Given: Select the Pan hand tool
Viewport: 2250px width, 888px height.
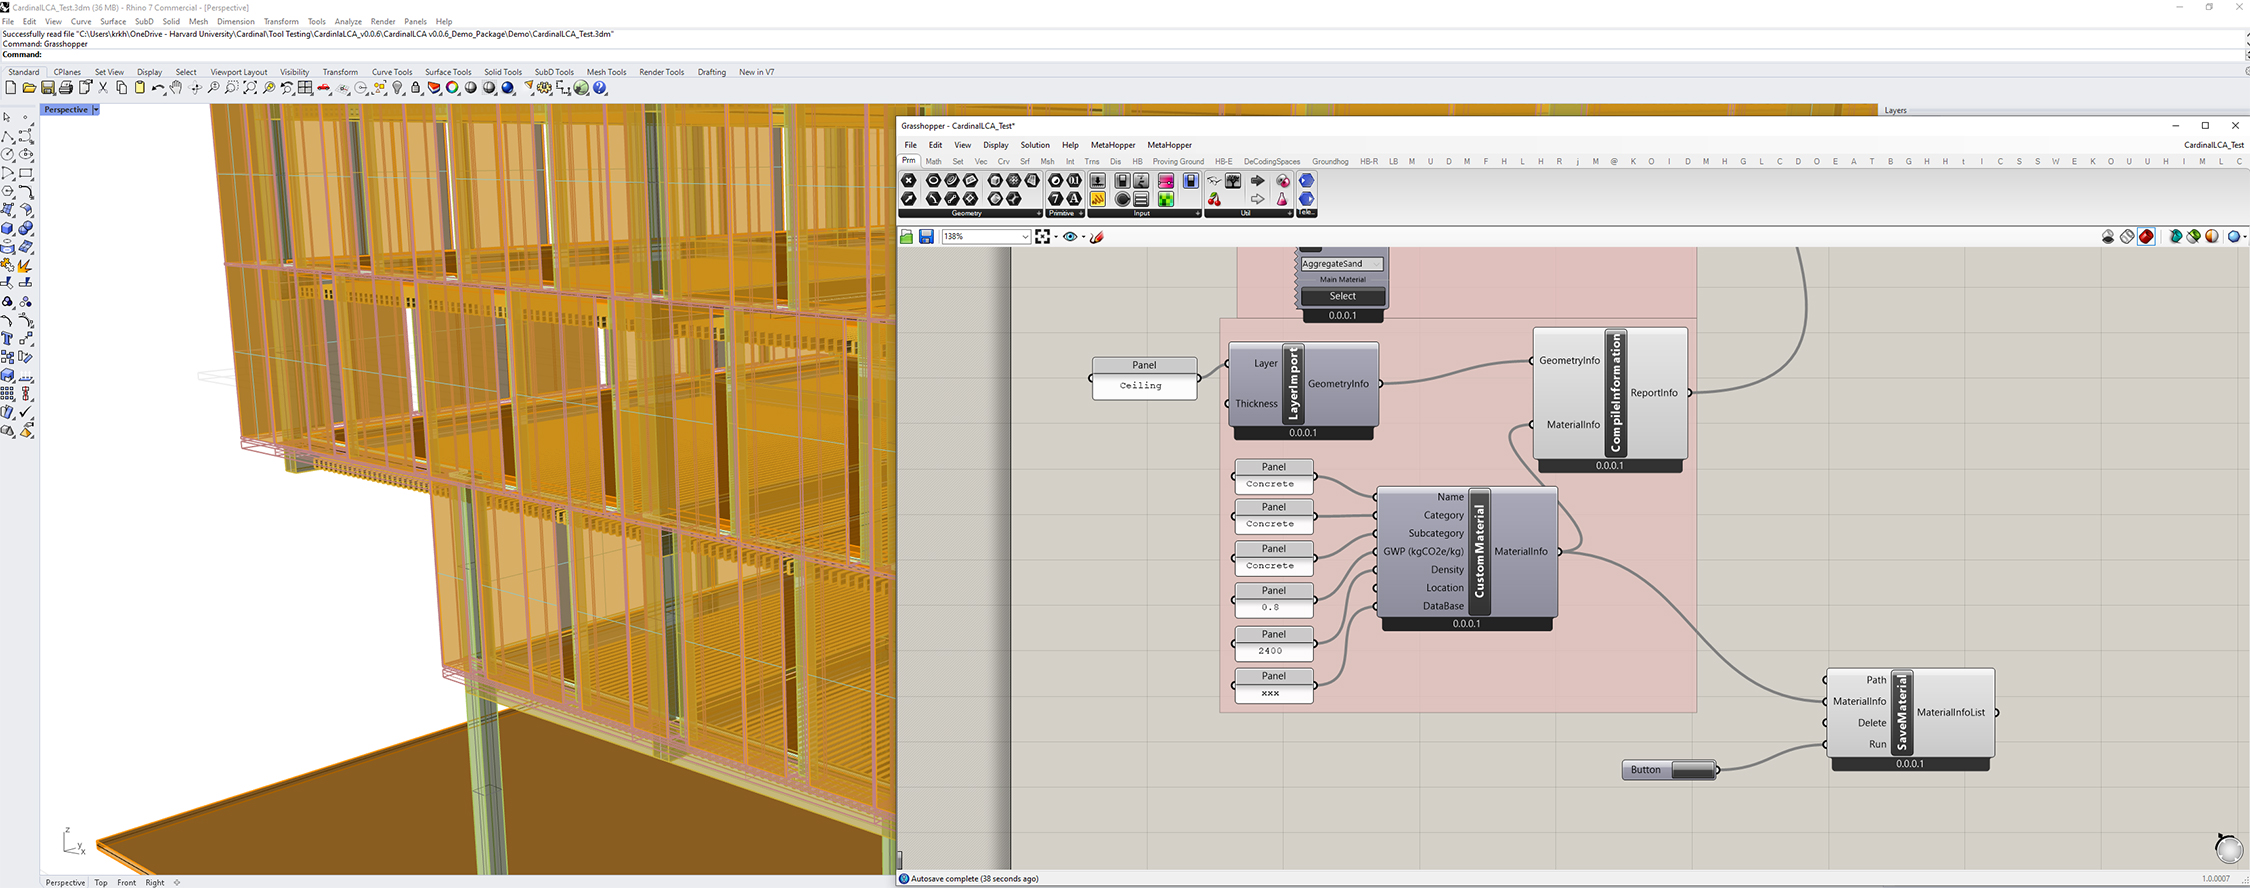Looking at the screenshot, I should tap(176, 88).
